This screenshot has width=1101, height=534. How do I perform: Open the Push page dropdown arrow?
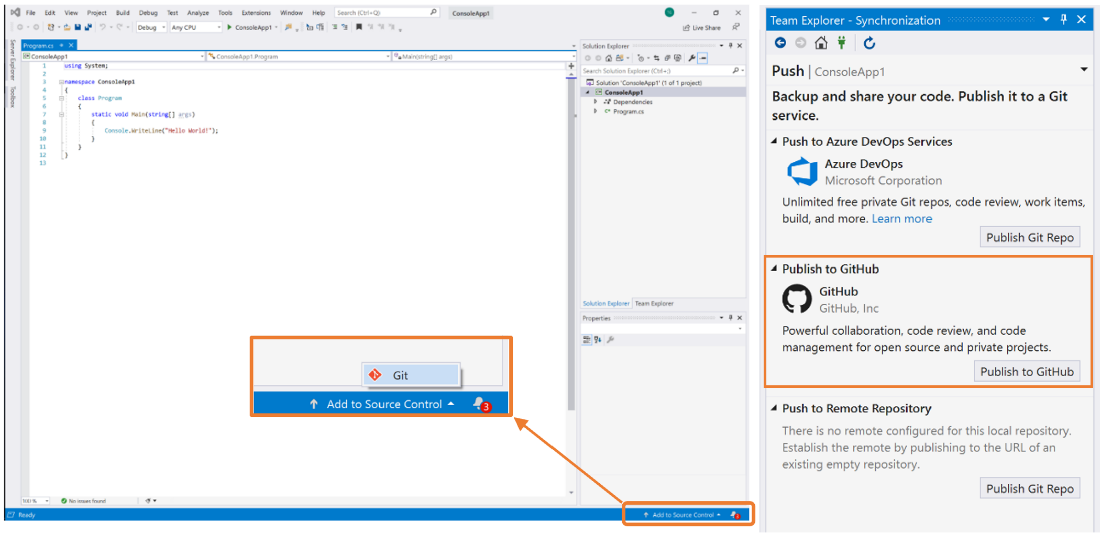1086,69
